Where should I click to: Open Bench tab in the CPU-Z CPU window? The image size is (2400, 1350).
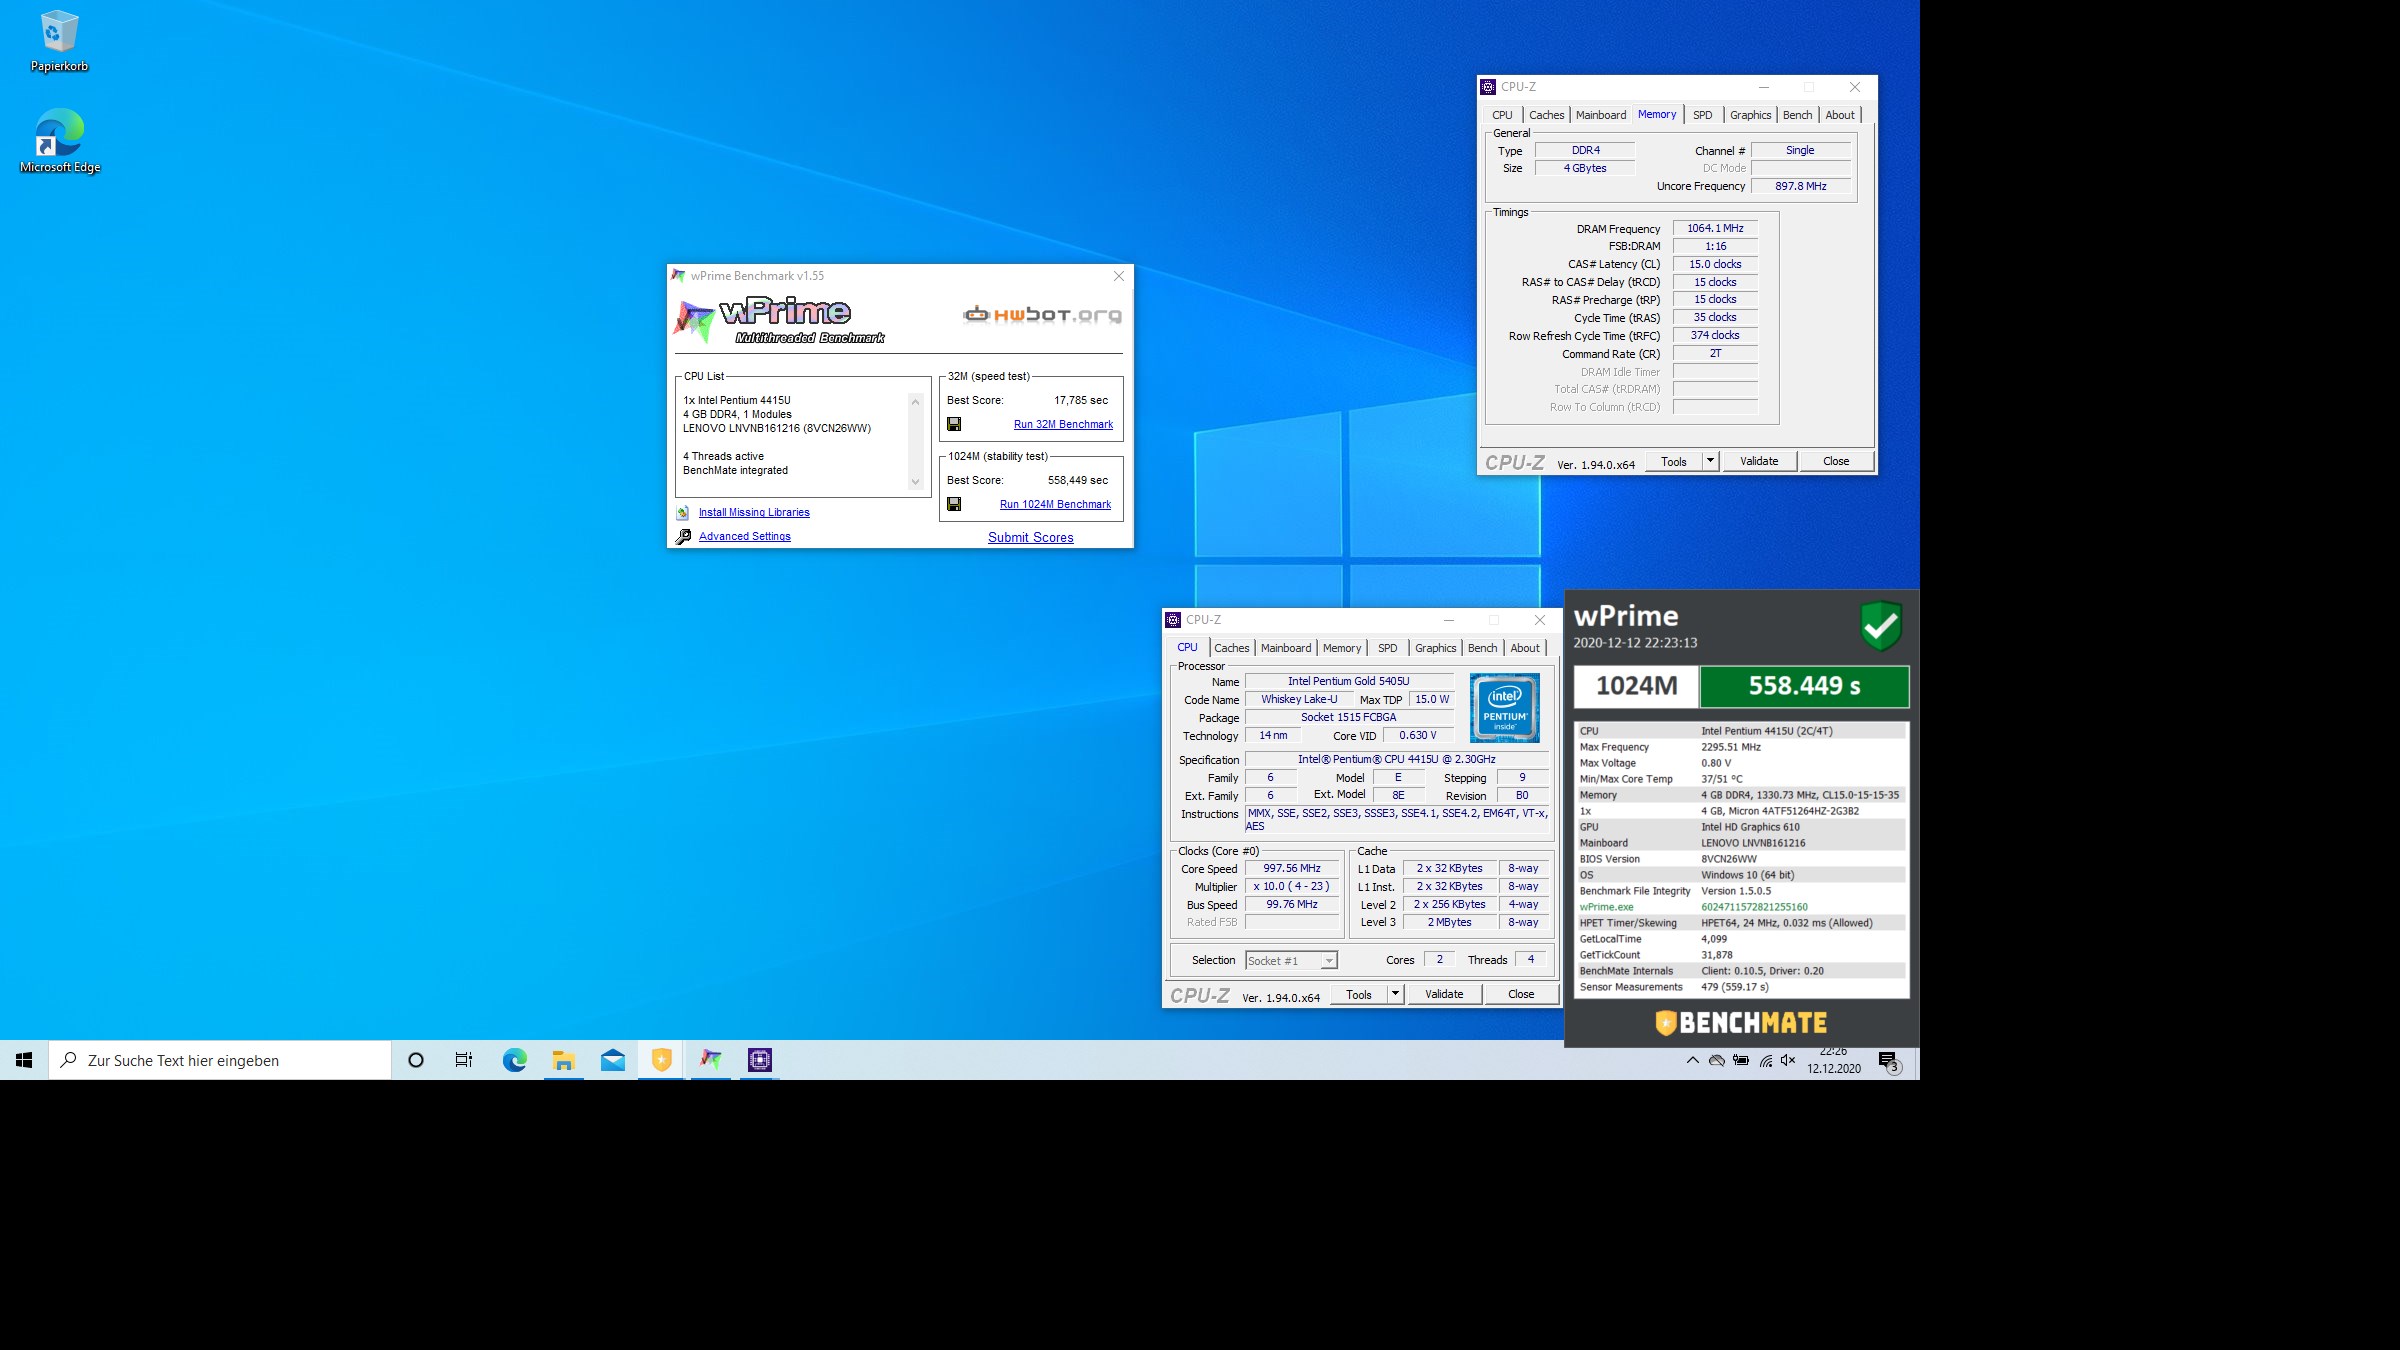1482,648
